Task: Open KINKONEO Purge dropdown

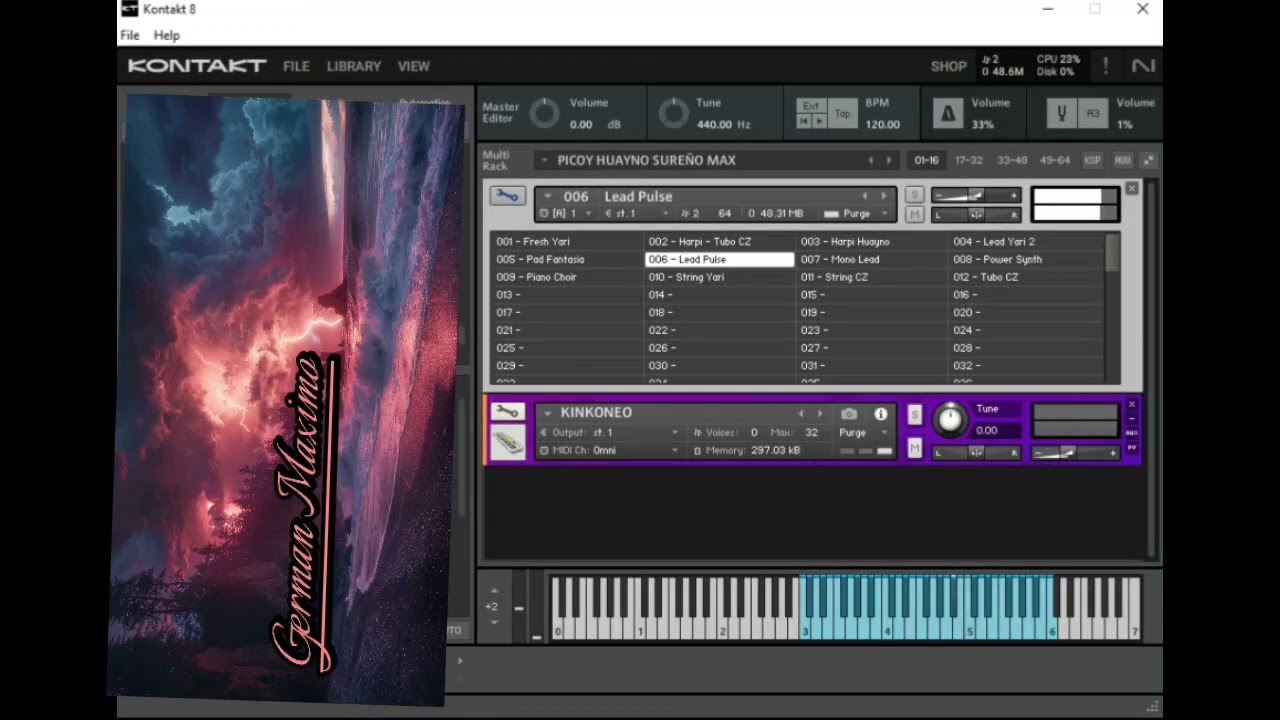Action: (863, 432)
